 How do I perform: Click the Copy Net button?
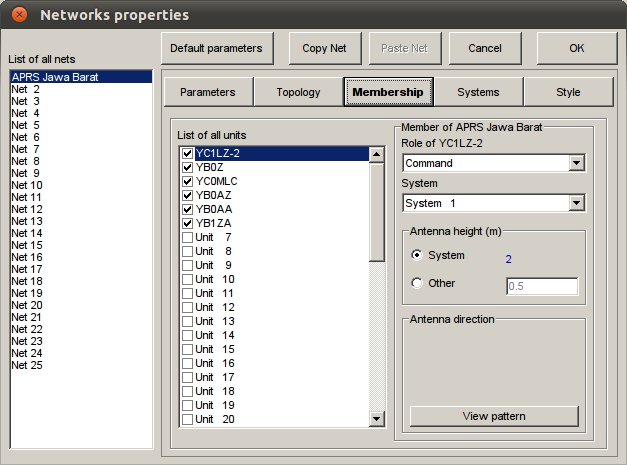tap(325, 48)
